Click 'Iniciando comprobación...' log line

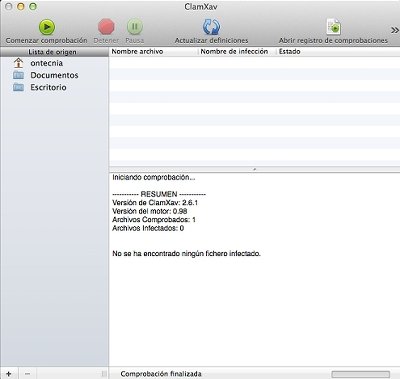click(154, 177)
